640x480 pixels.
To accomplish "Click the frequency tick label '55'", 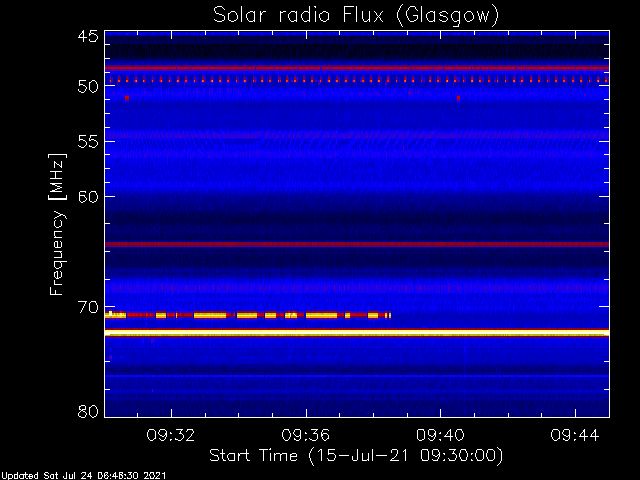I will click(88, 142).
